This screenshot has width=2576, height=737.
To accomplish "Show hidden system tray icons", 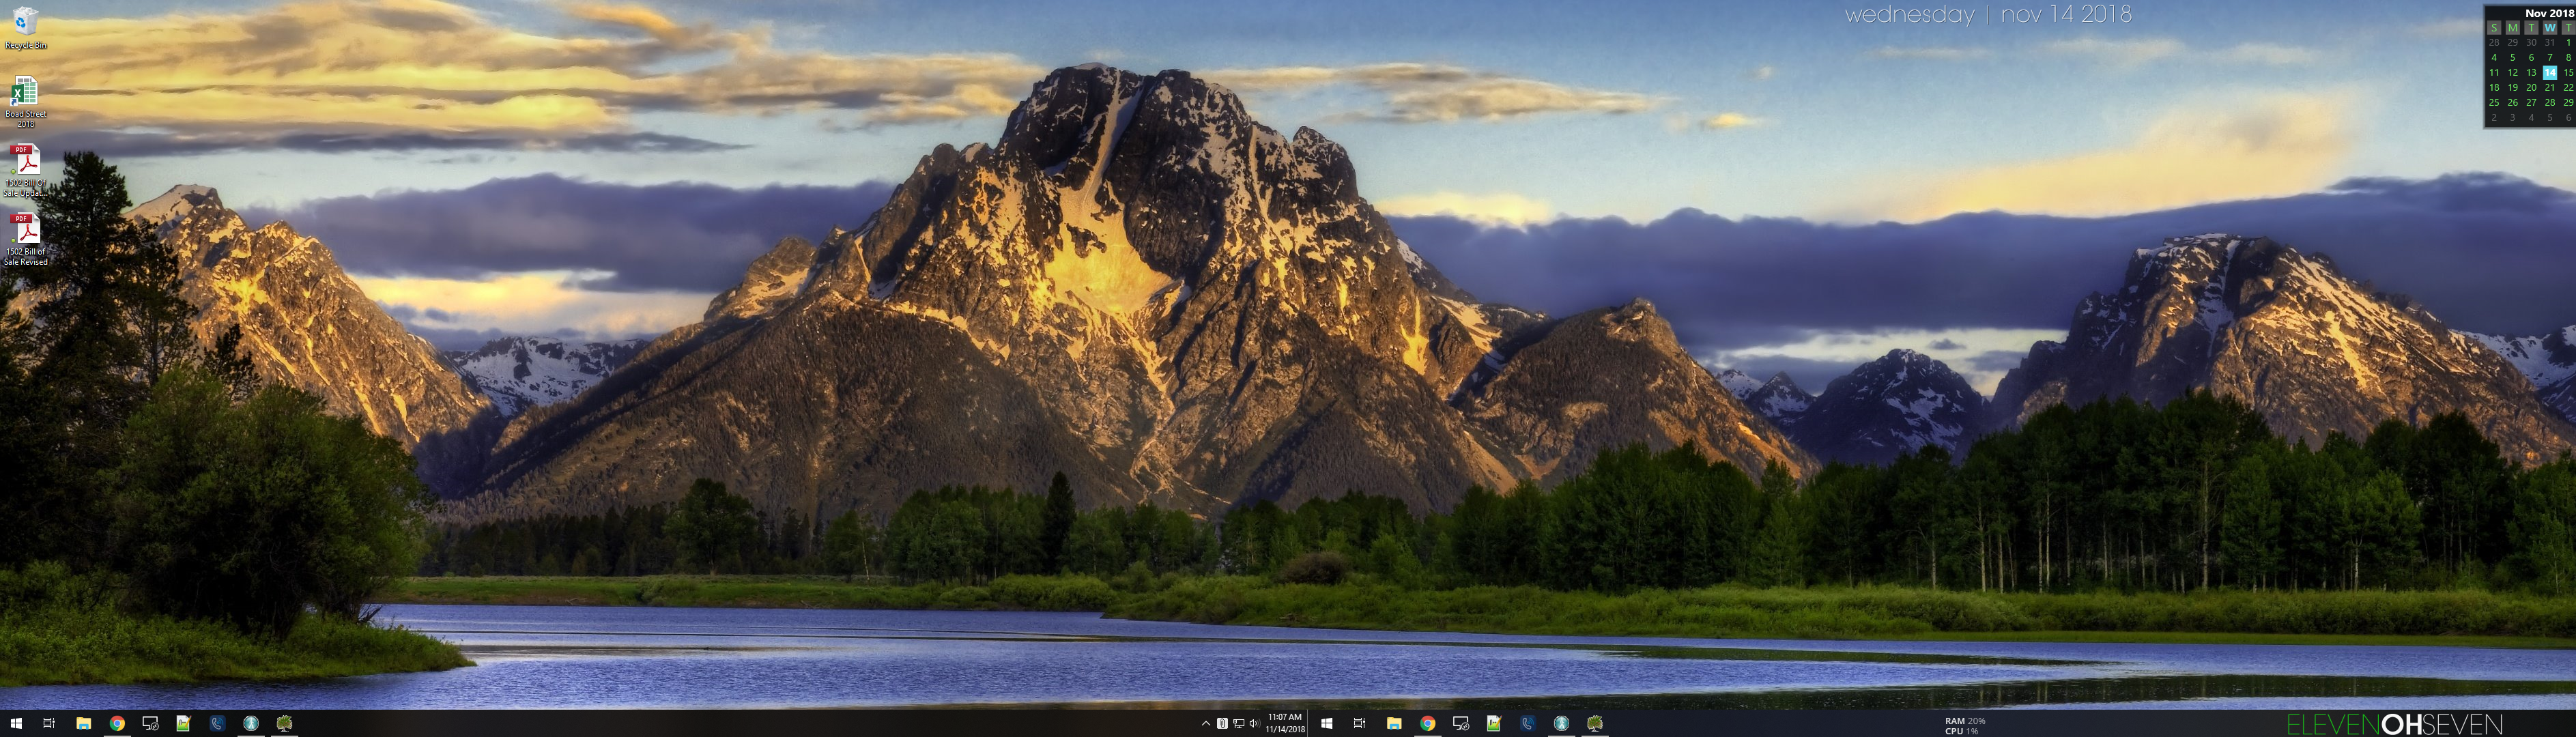I will (1206, 723).
